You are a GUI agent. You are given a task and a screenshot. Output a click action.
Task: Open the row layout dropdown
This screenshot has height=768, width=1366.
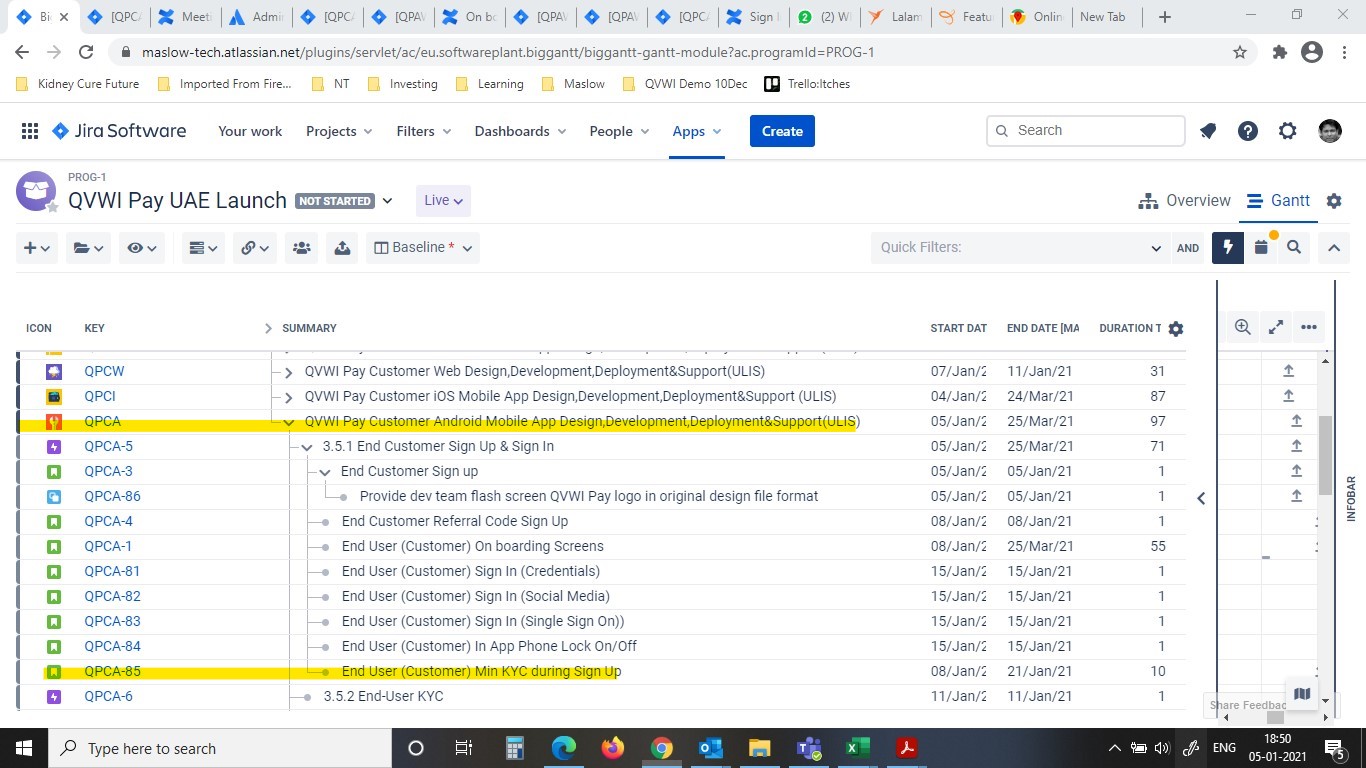point(203,247)
